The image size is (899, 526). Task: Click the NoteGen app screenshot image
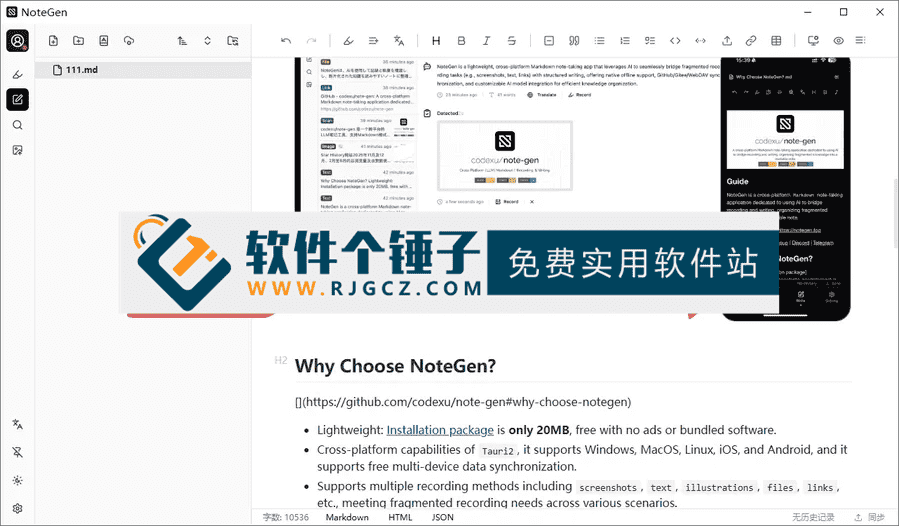572,188
